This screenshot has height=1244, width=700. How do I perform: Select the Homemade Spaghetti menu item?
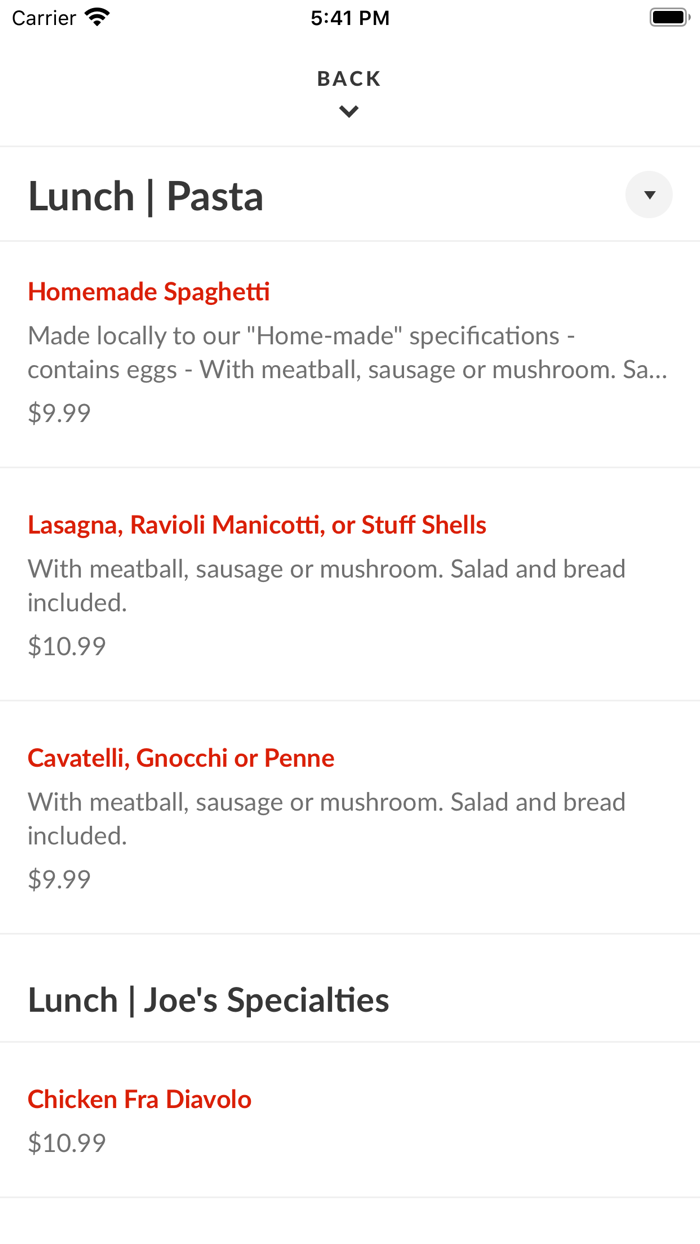point(148,291)
